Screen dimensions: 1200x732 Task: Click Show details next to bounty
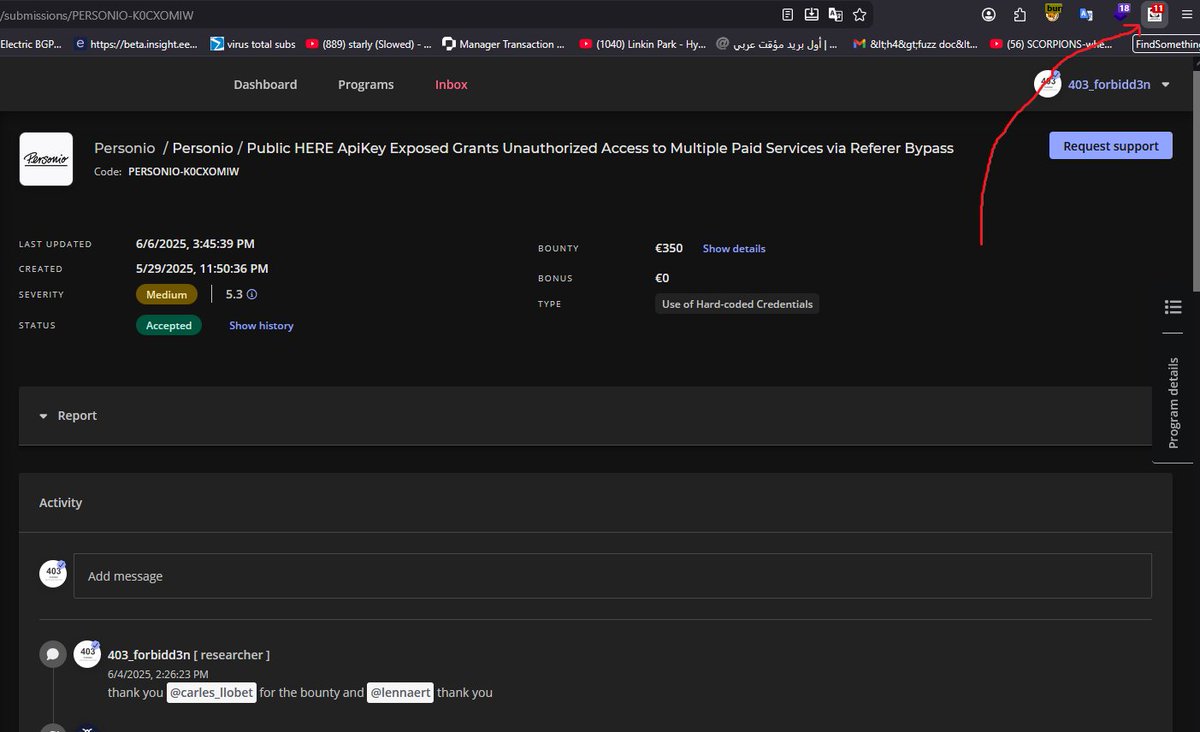point(734,249)
